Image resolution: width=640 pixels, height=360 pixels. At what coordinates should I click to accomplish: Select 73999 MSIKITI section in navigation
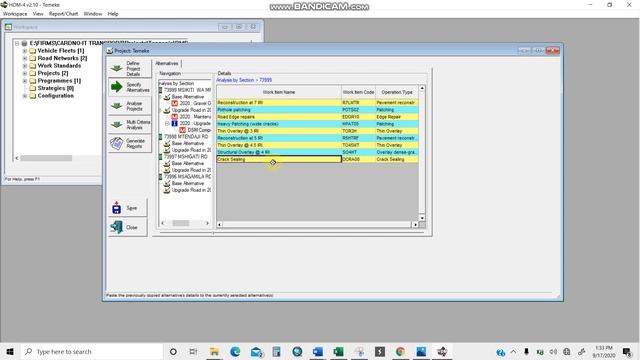[x=187, y=90]
